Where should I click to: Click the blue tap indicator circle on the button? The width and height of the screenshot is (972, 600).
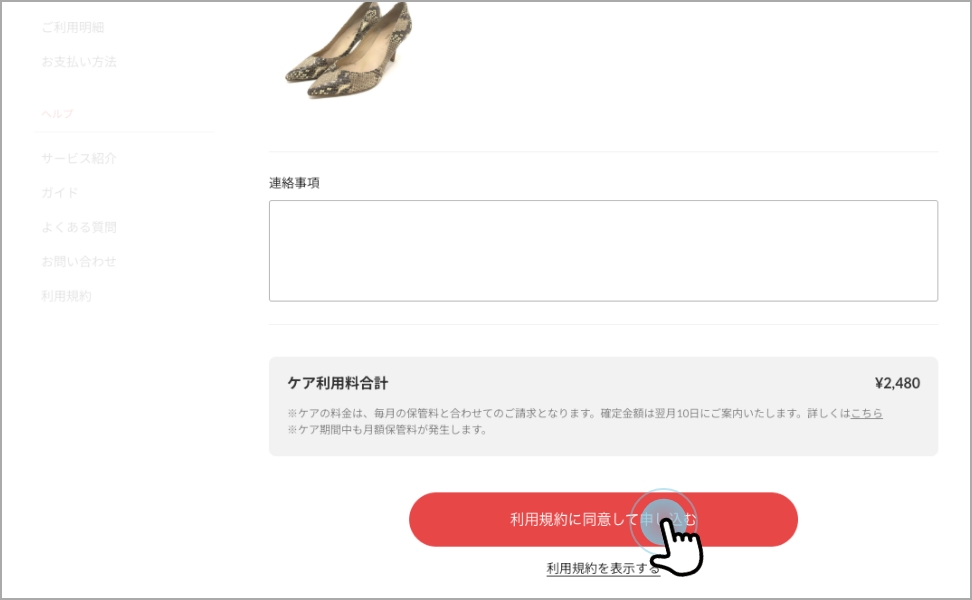point(663,521)
